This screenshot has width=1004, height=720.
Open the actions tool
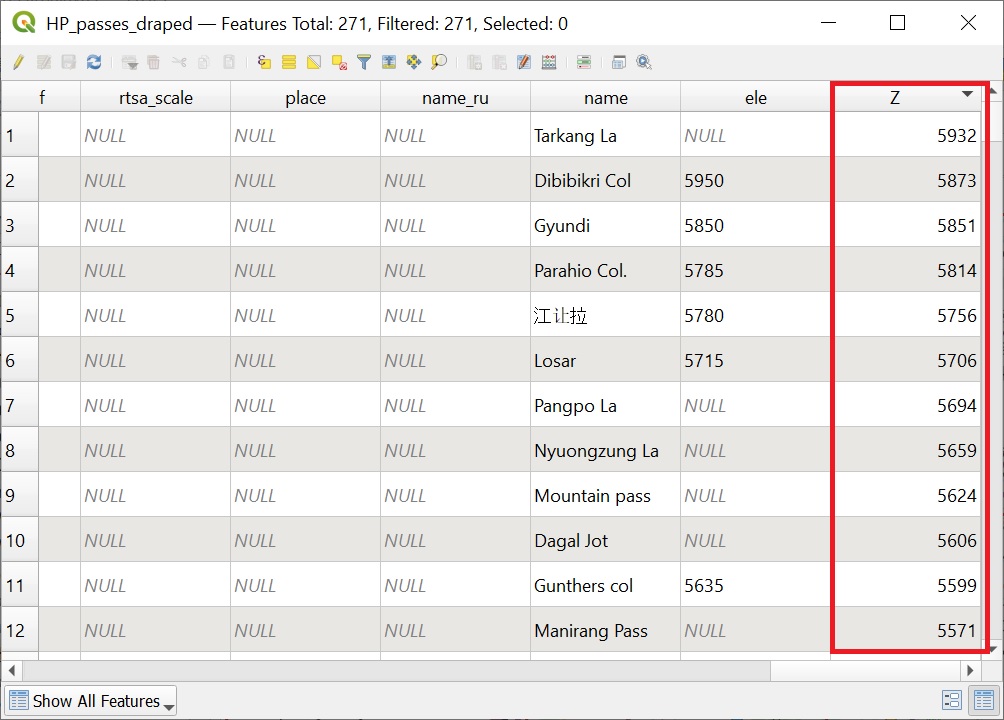[x=644, y=62]
